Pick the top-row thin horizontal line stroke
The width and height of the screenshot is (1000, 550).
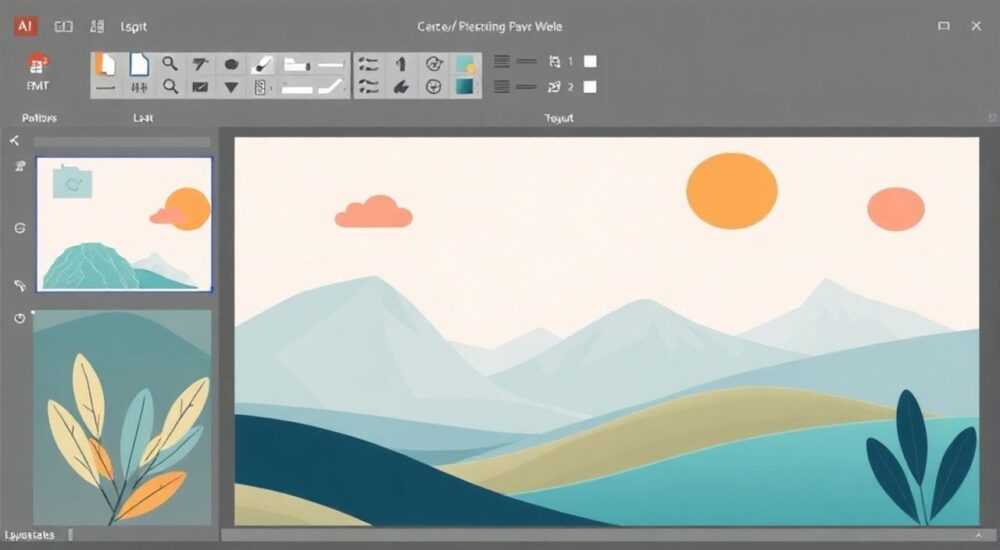(x=331, y=65)
